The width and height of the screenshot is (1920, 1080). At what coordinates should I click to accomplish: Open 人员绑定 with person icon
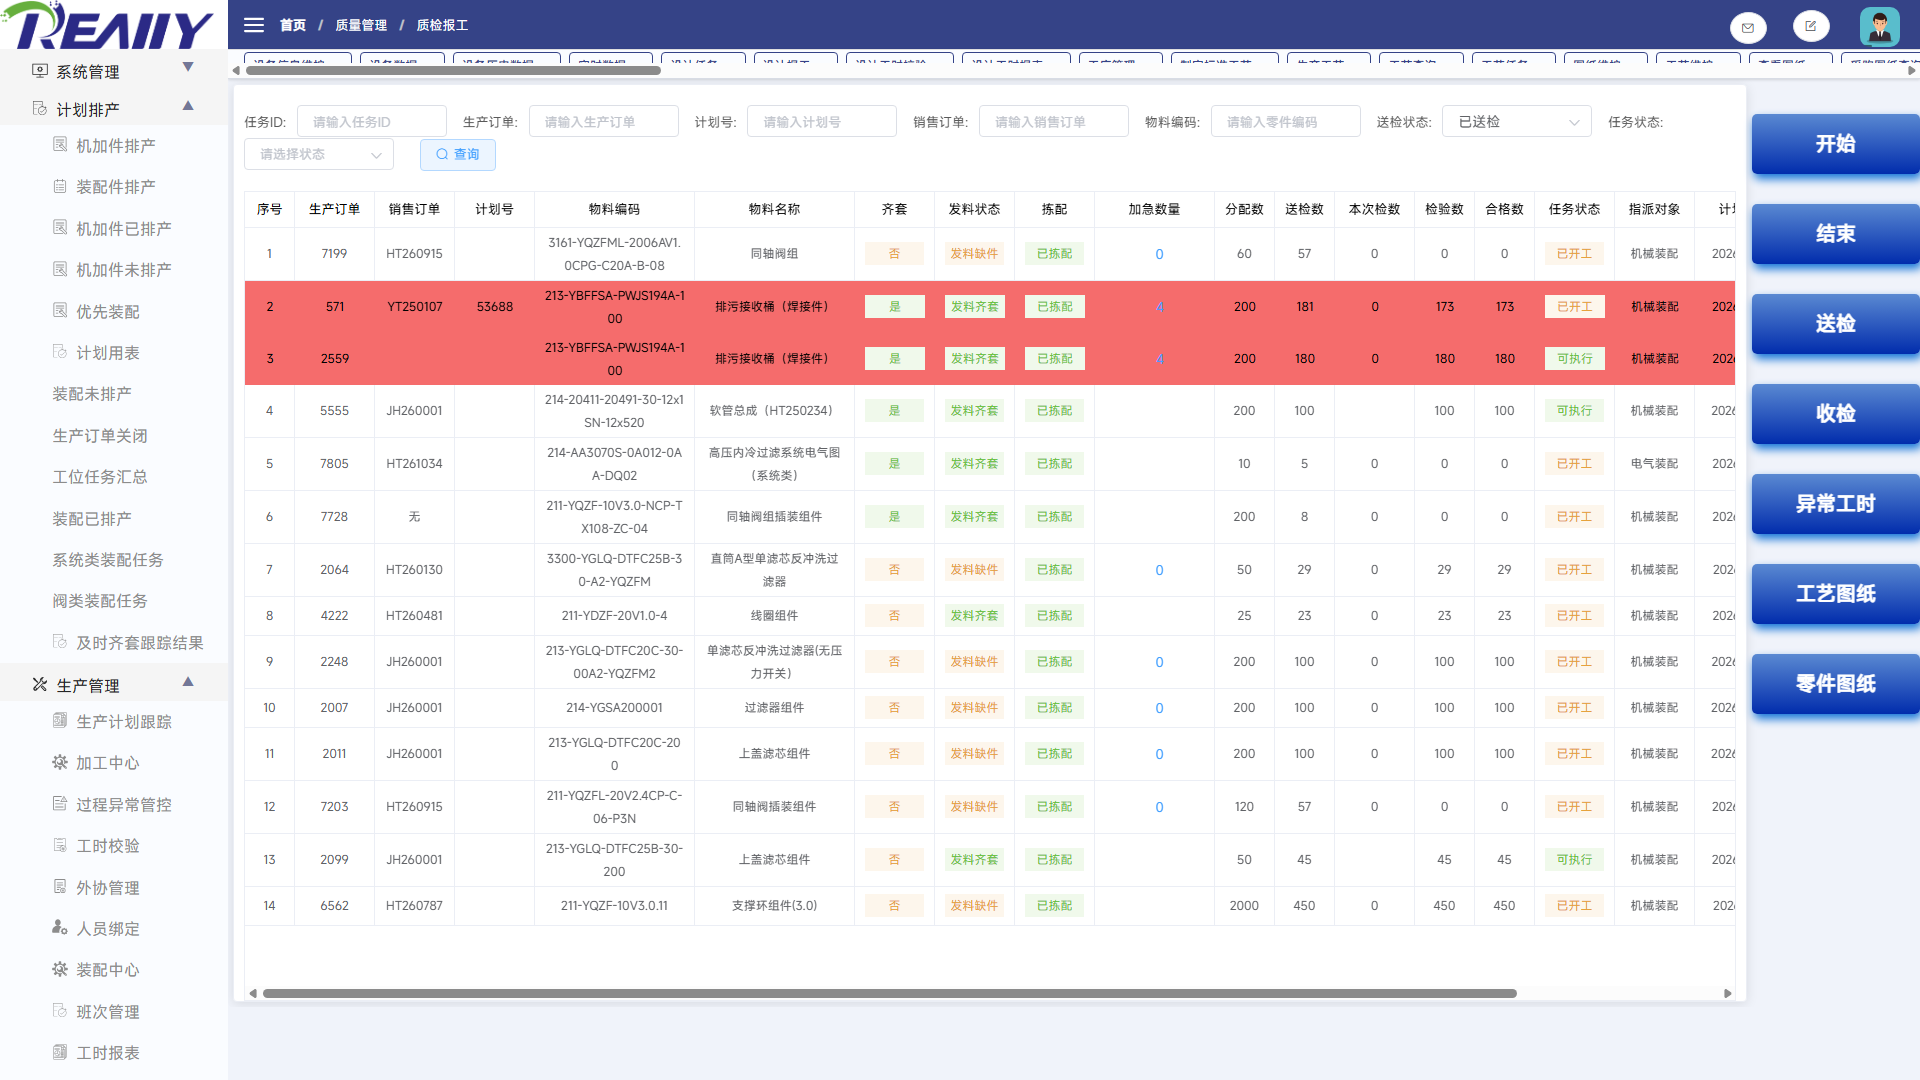[x=96, y=929]
